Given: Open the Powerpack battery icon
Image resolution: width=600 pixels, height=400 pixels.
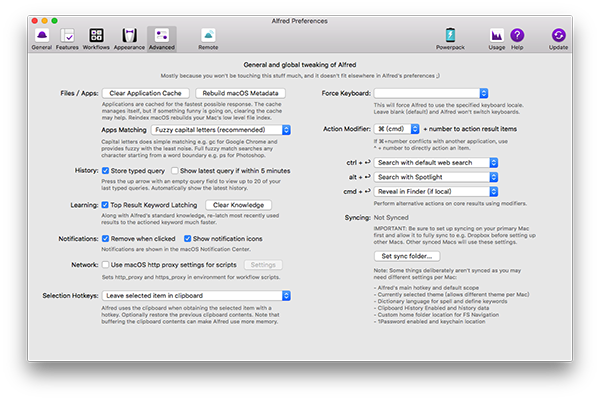Looking at the screenshot, I should [450, 36].
